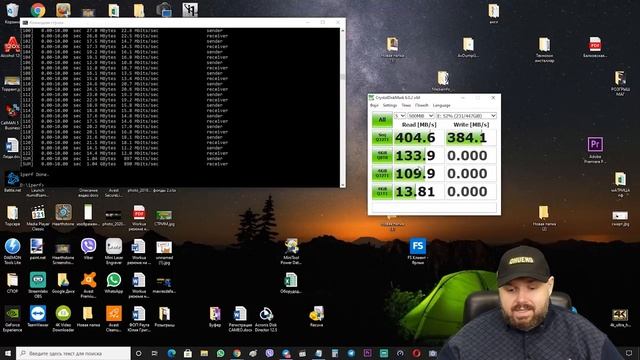
Task: Open Streamlabs OBS desktop shortcut
Action: 38,285
